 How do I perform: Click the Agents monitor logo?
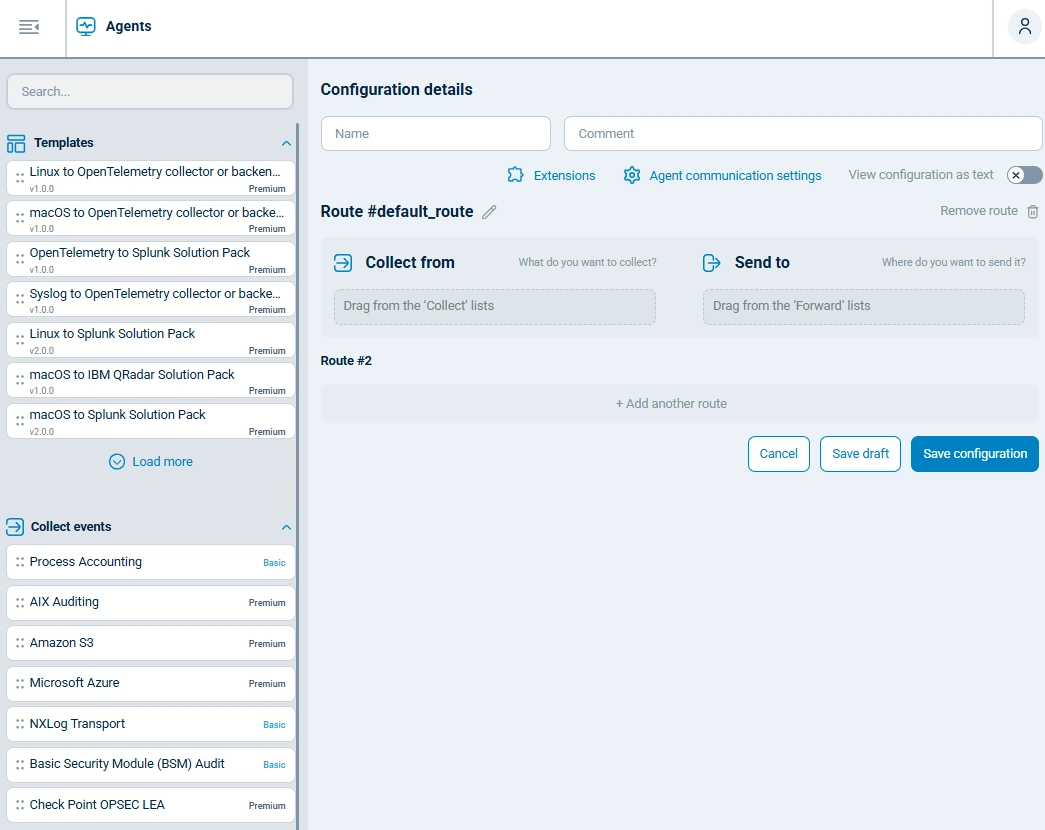tap(84, 27)
